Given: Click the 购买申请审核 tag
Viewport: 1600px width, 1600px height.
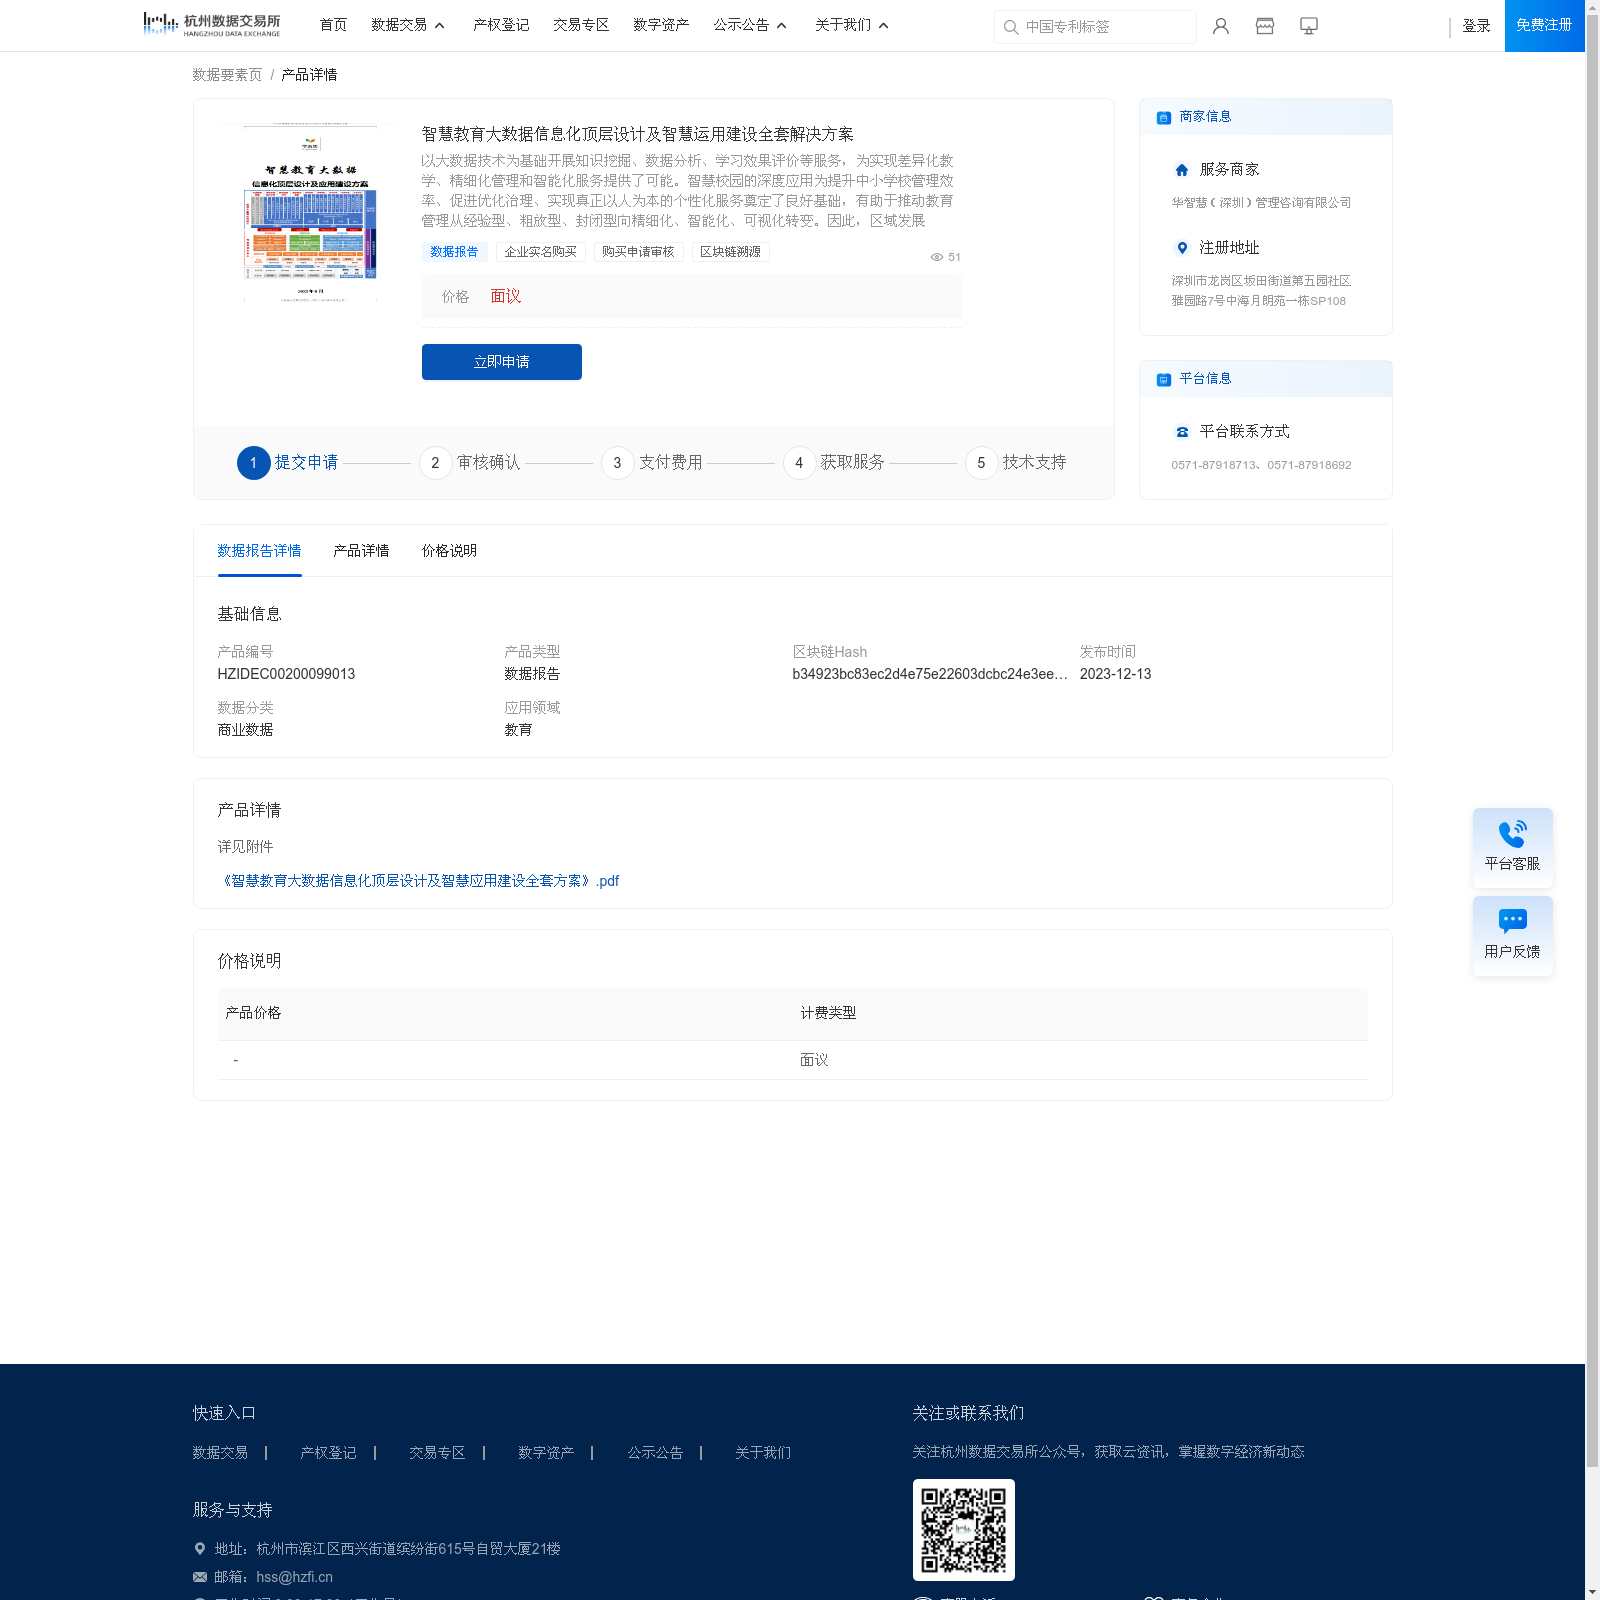Looking at the screenshot, I should (x=638, y=252).
